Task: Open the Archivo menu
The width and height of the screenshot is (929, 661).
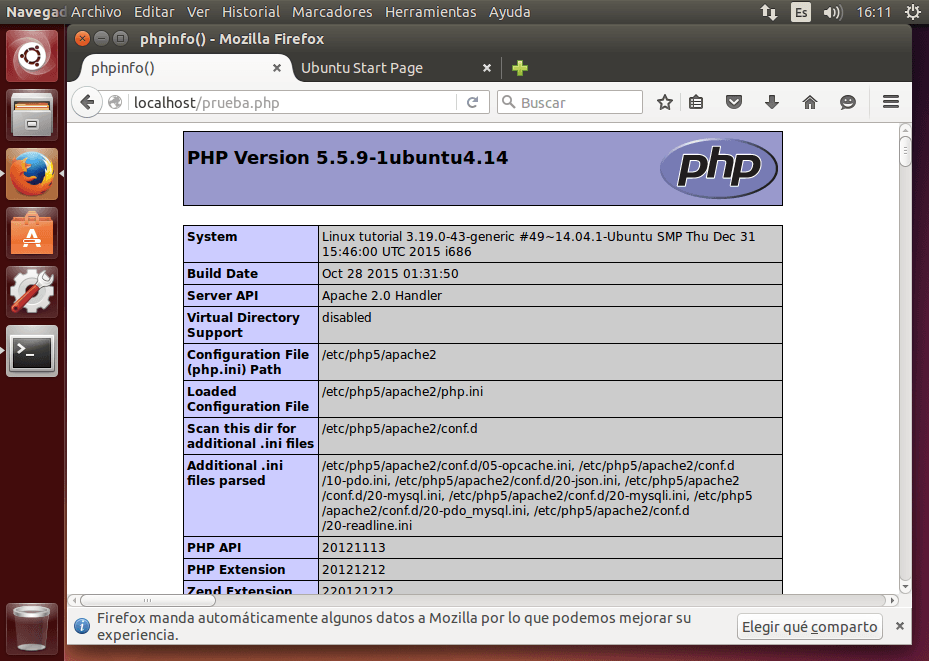Action: pos(96,12)
